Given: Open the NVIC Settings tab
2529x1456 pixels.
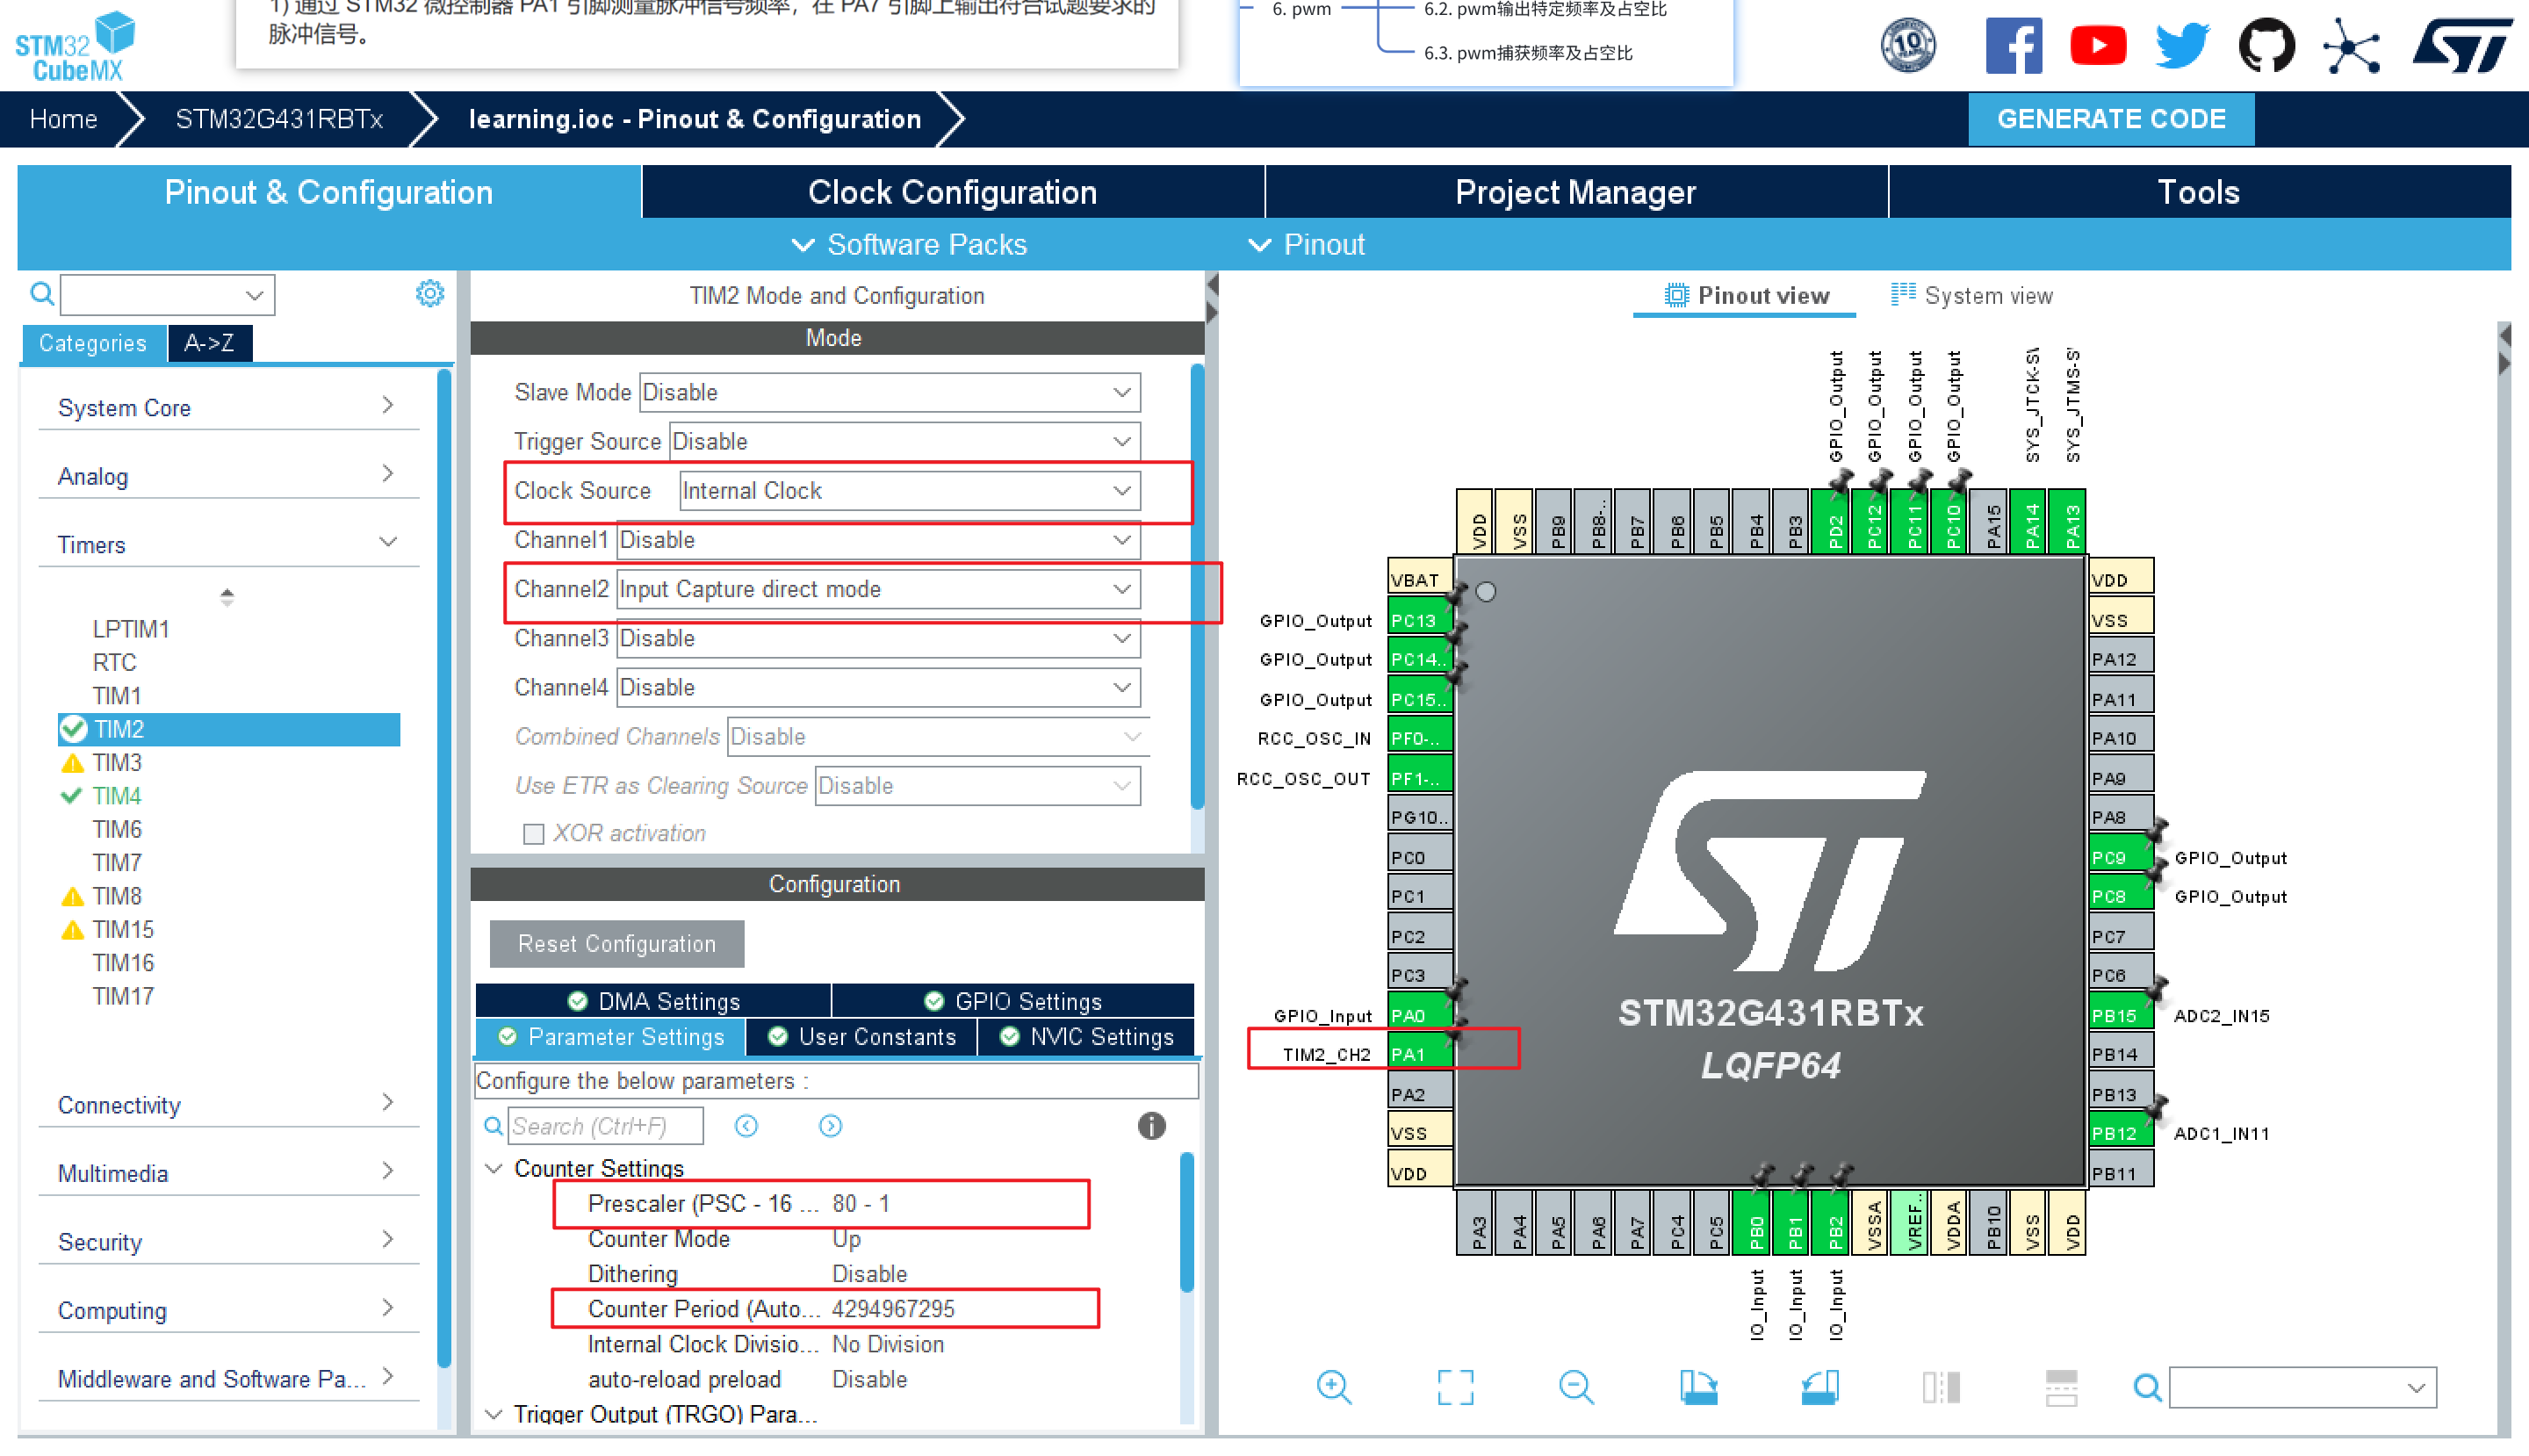Looking at the screenshot, I should (1087, 1037).
